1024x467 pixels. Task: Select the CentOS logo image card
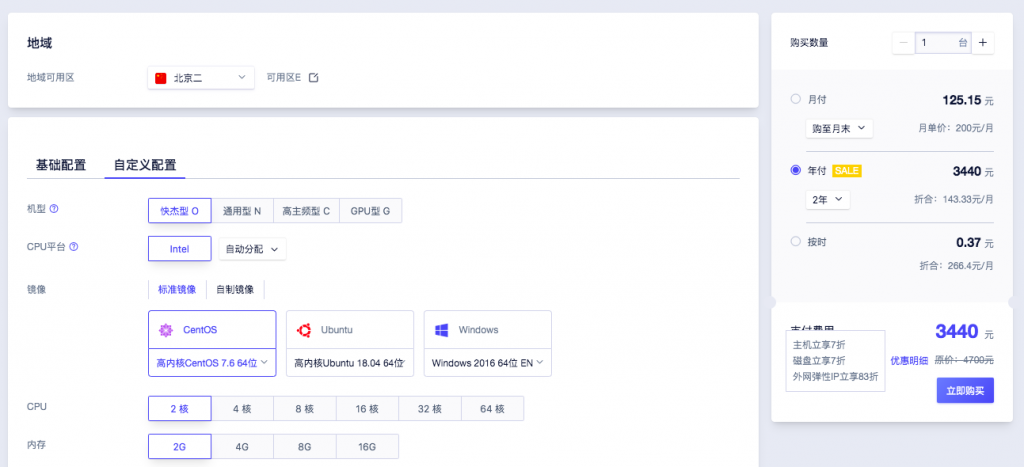click(x=211, y=329)
